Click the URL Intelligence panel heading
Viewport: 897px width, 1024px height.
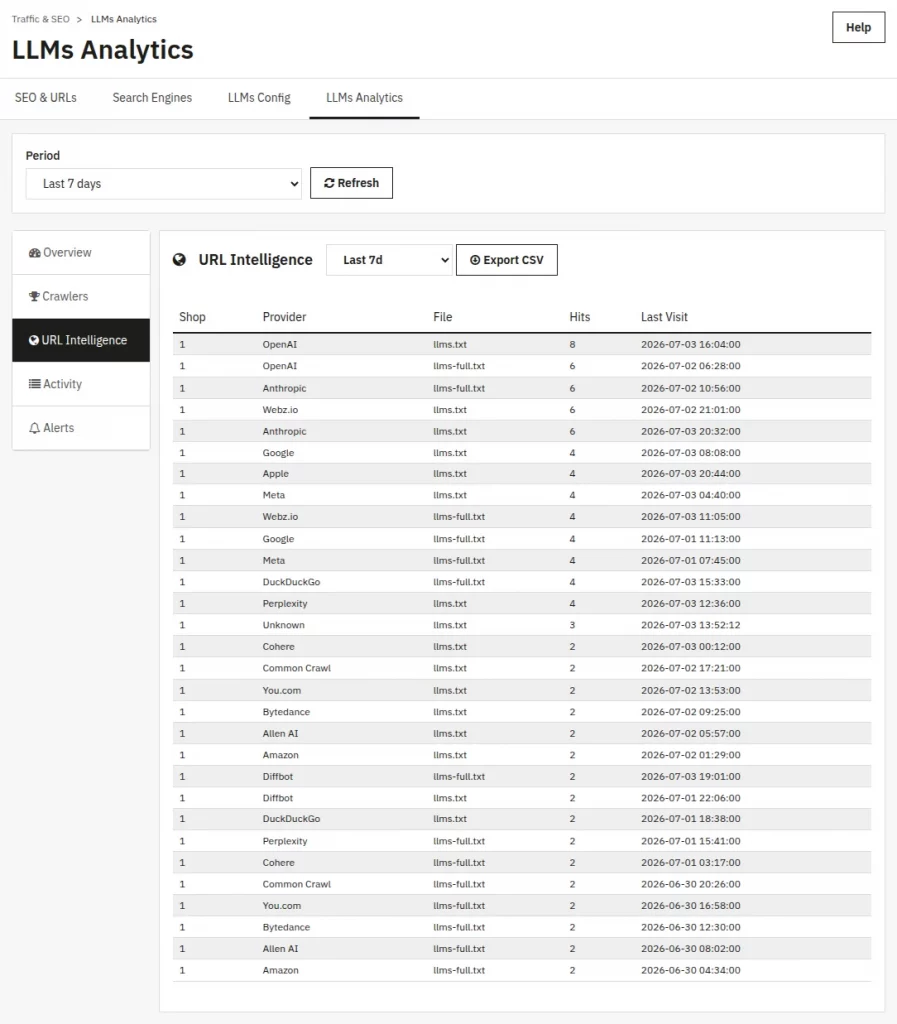click(255, 260)
